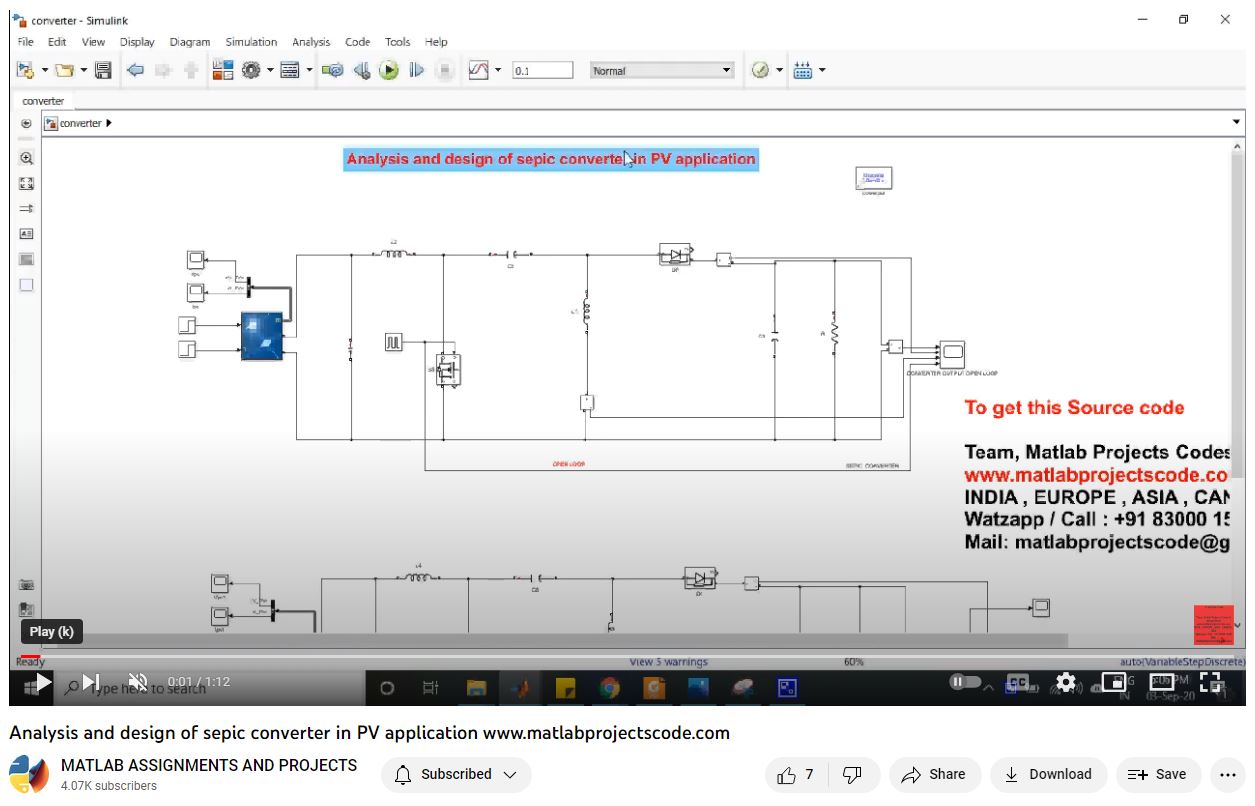Viewport: 1255px width, 806px height.
Task: Click the Share button
Action: pyautogui.click(x=933, y=774)
